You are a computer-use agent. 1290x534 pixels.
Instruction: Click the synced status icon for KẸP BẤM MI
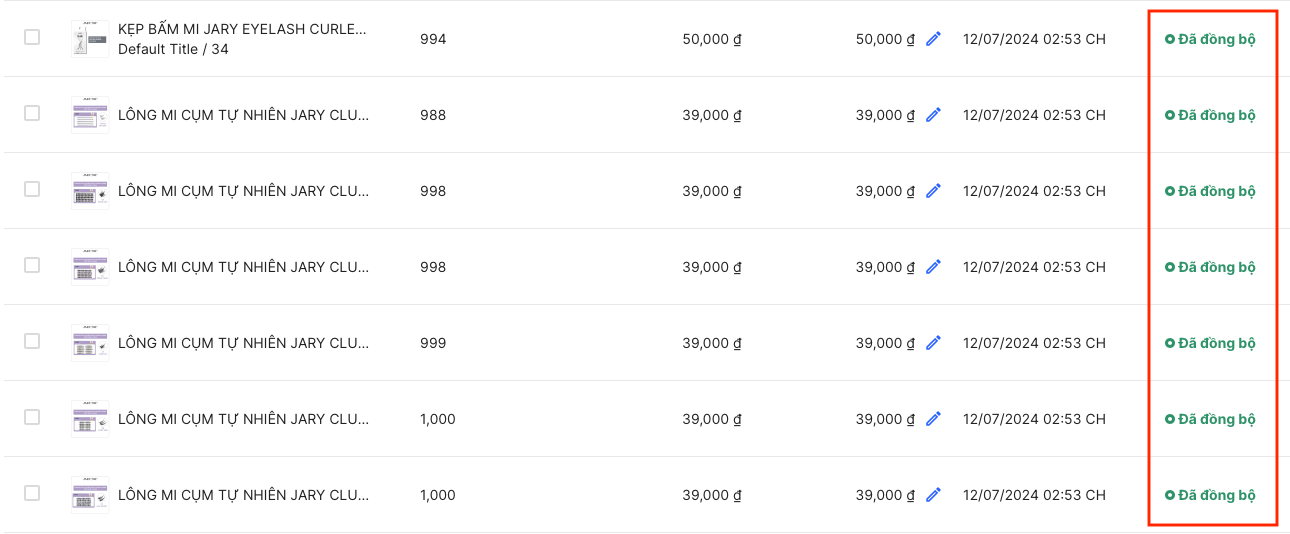[x=1170, y=39]
